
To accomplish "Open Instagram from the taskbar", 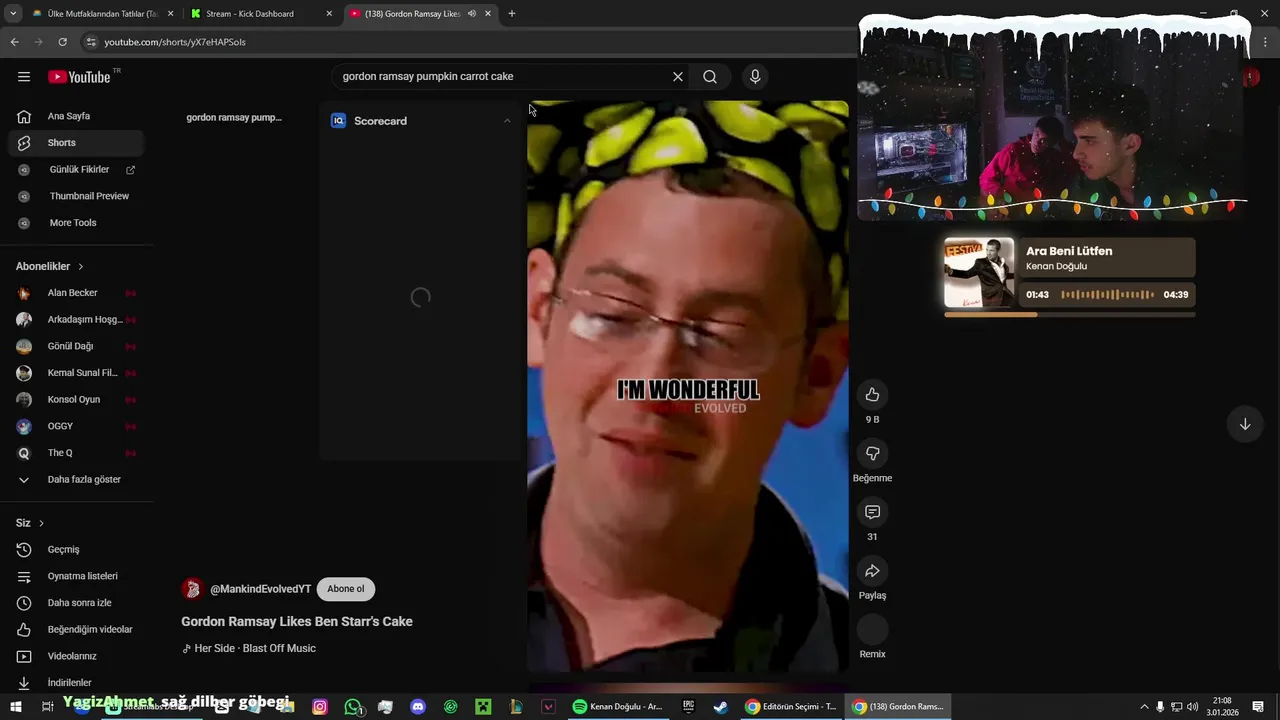I will click(x=320, y=707).
